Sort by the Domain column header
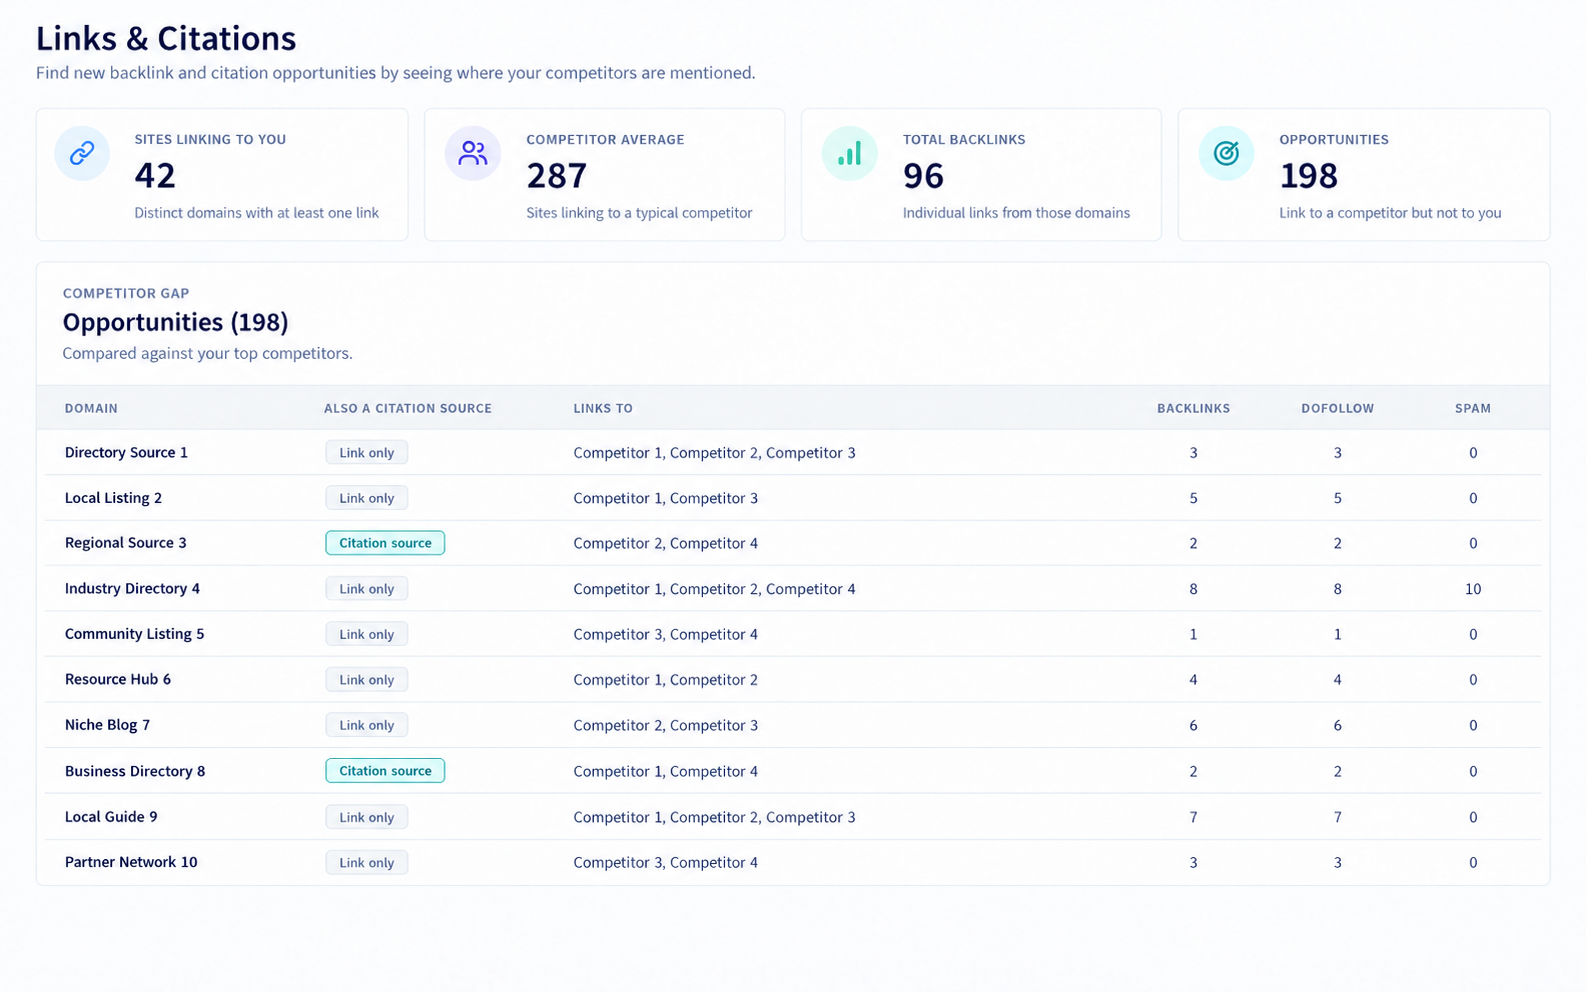This screenshot has height=992, width=1586. [91, 408]
